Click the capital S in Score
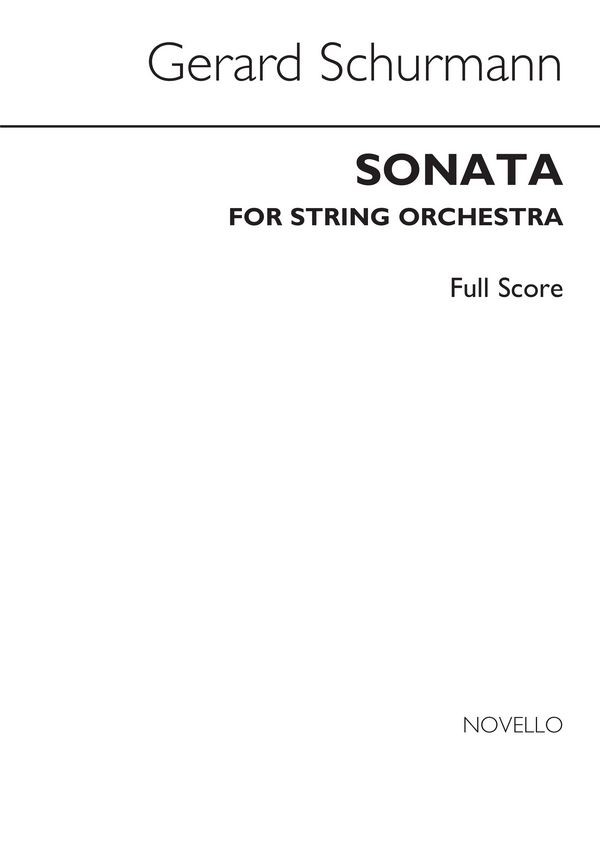 (x=504, y=288)
